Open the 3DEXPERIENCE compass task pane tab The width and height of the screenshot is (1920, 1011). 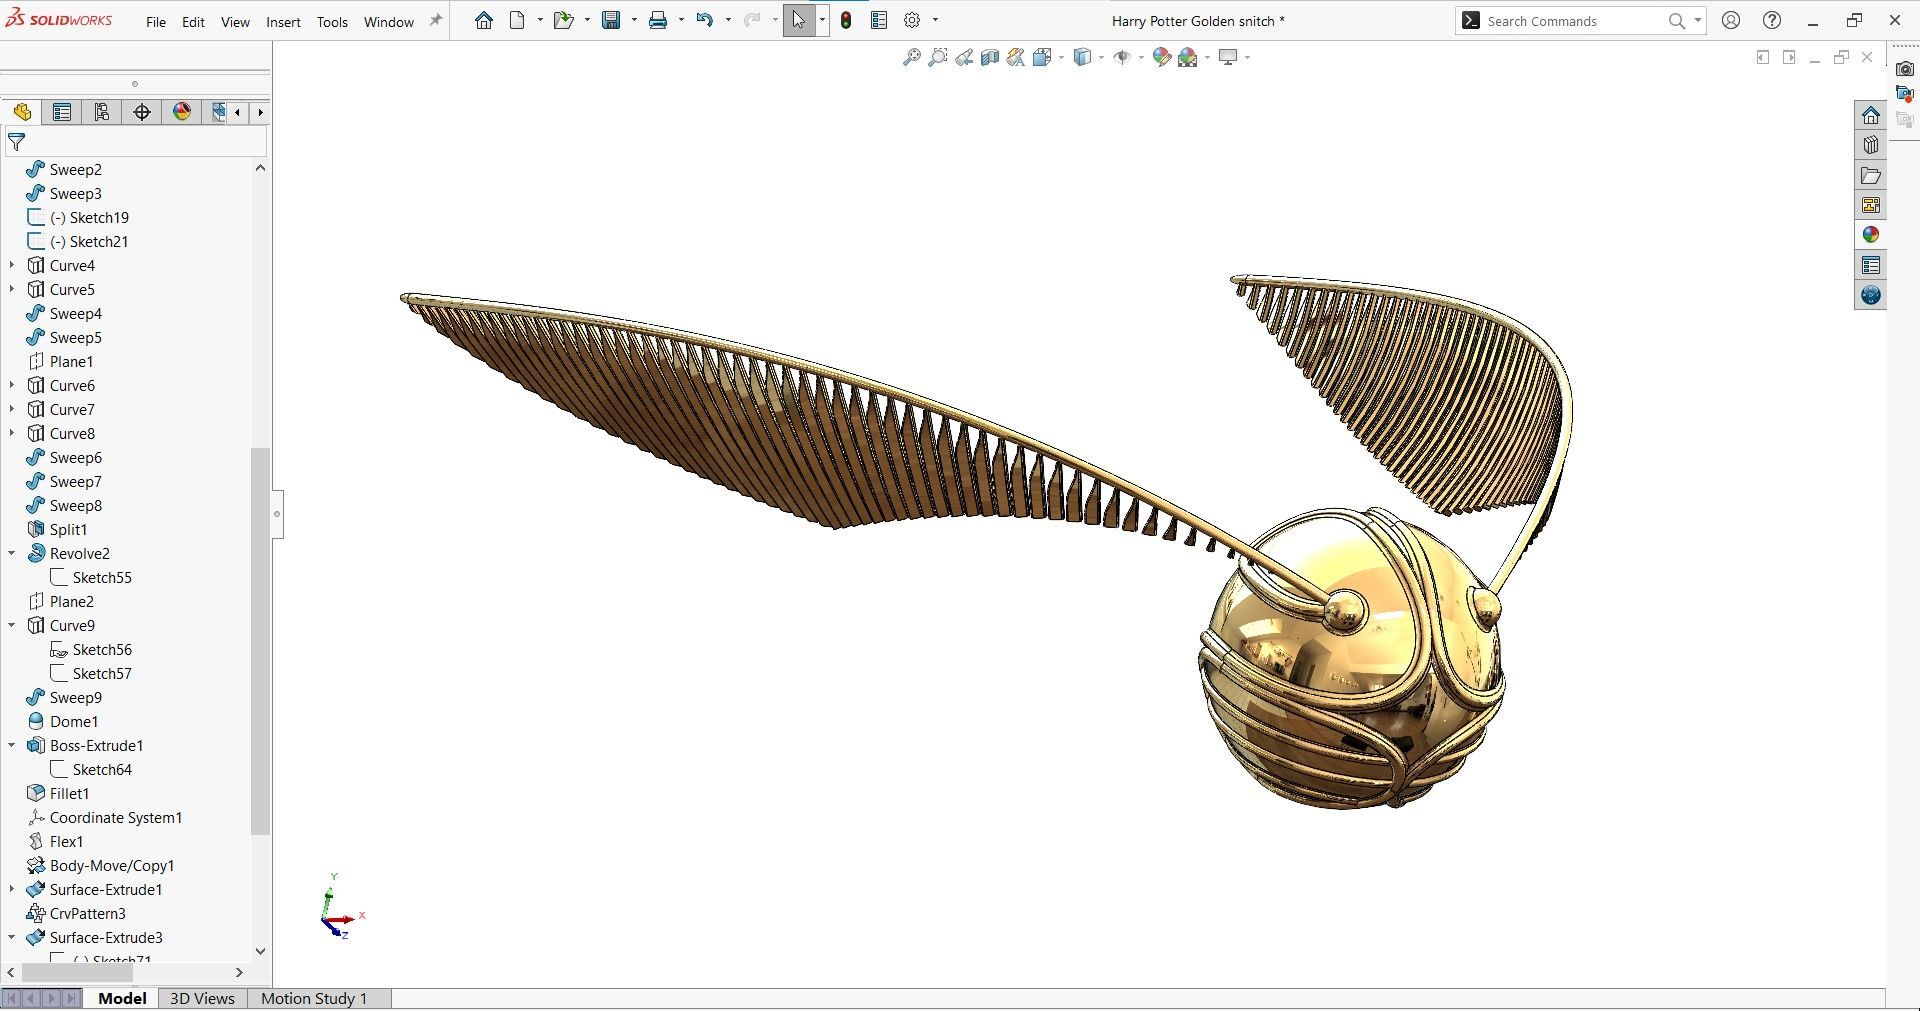click(x=1871, y=295)
